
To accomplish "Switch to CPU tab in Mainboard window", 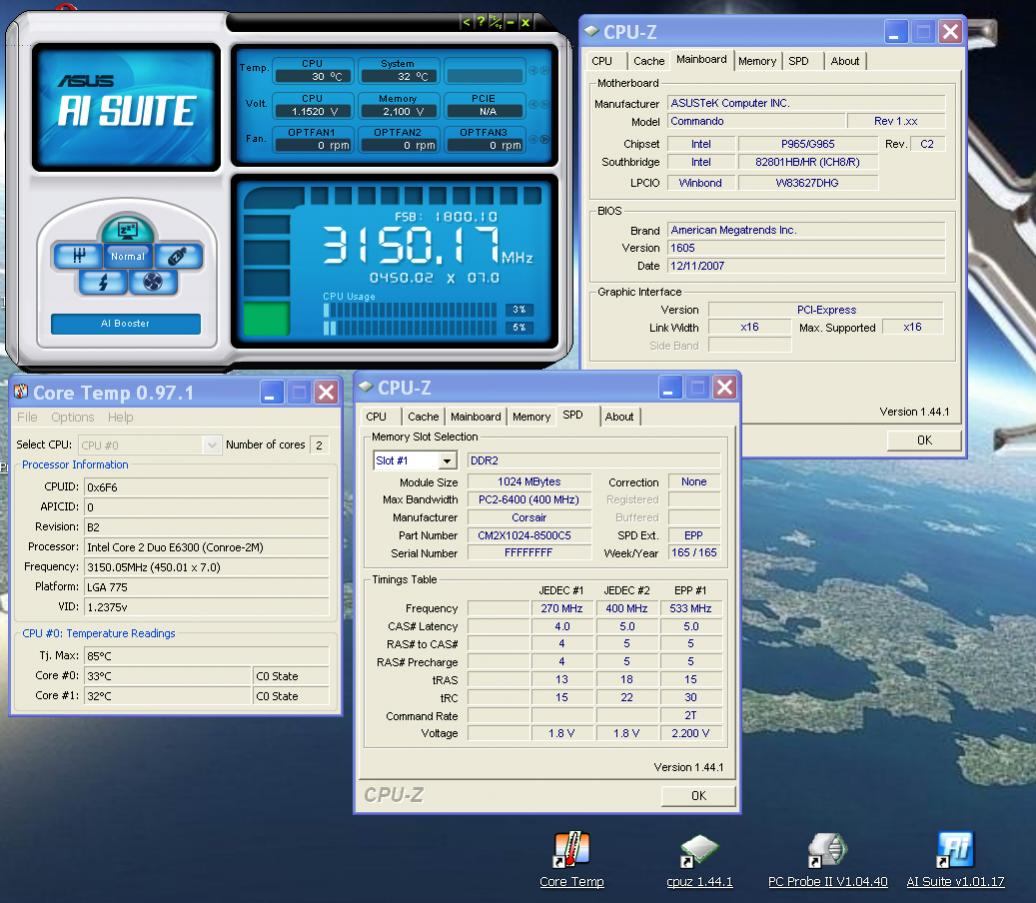I will coord(602,61).
